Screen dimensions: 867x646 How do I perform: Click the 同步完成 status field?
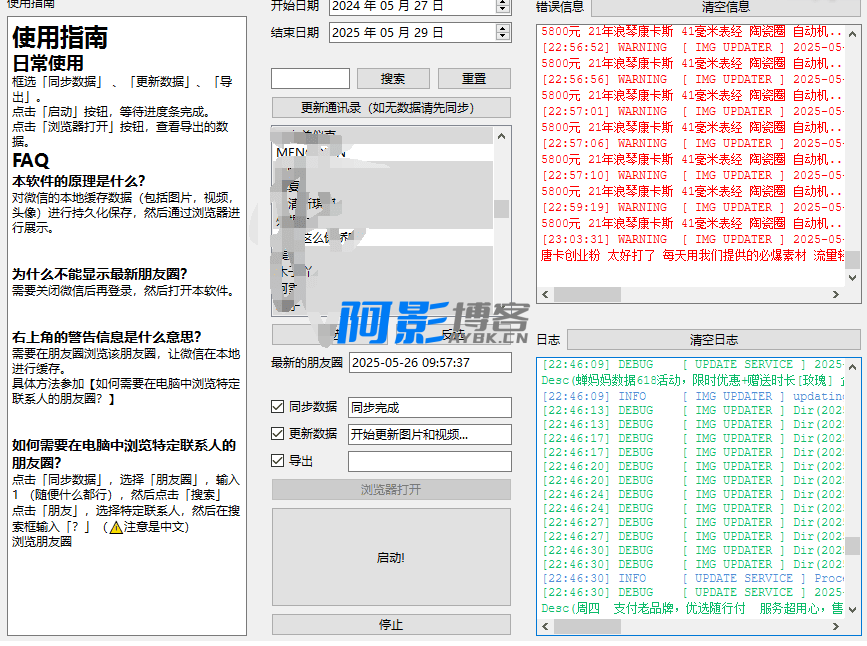coord(430,408)
